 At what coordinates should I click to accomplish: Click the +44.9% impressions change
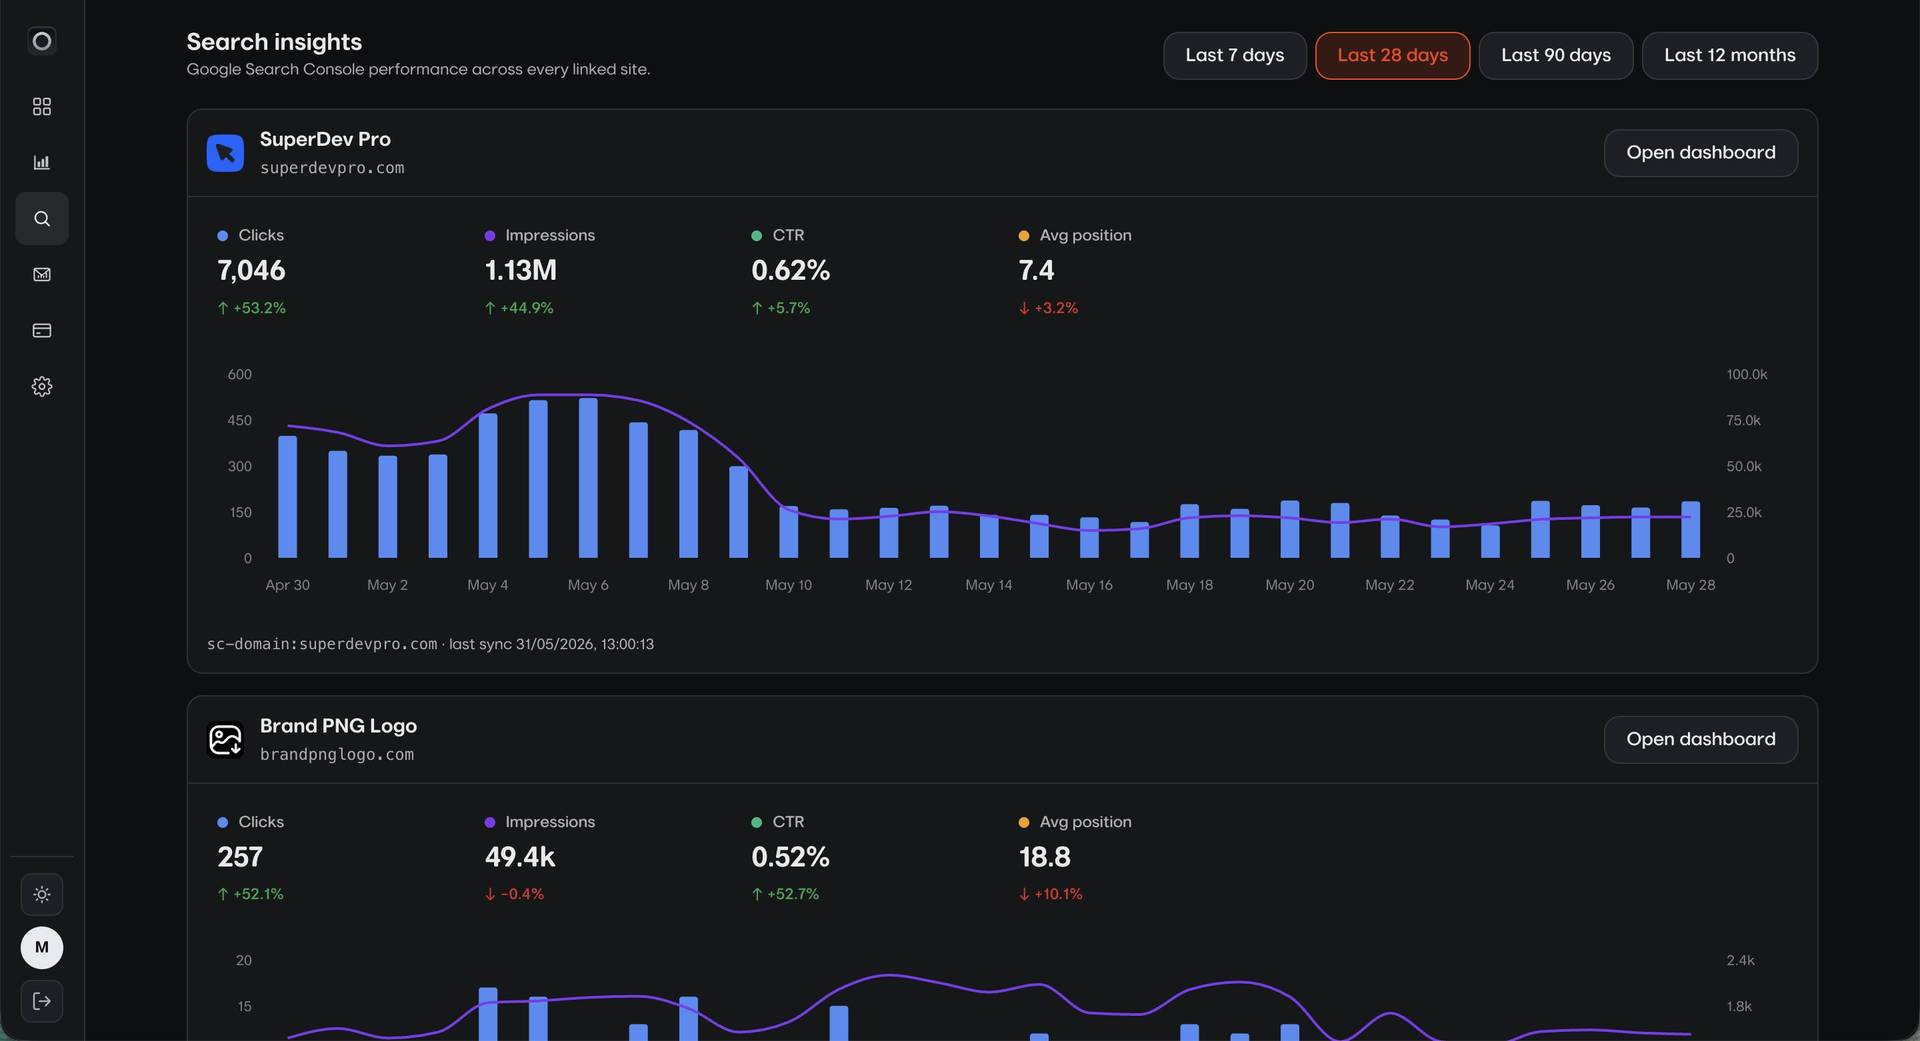[519, 308]
